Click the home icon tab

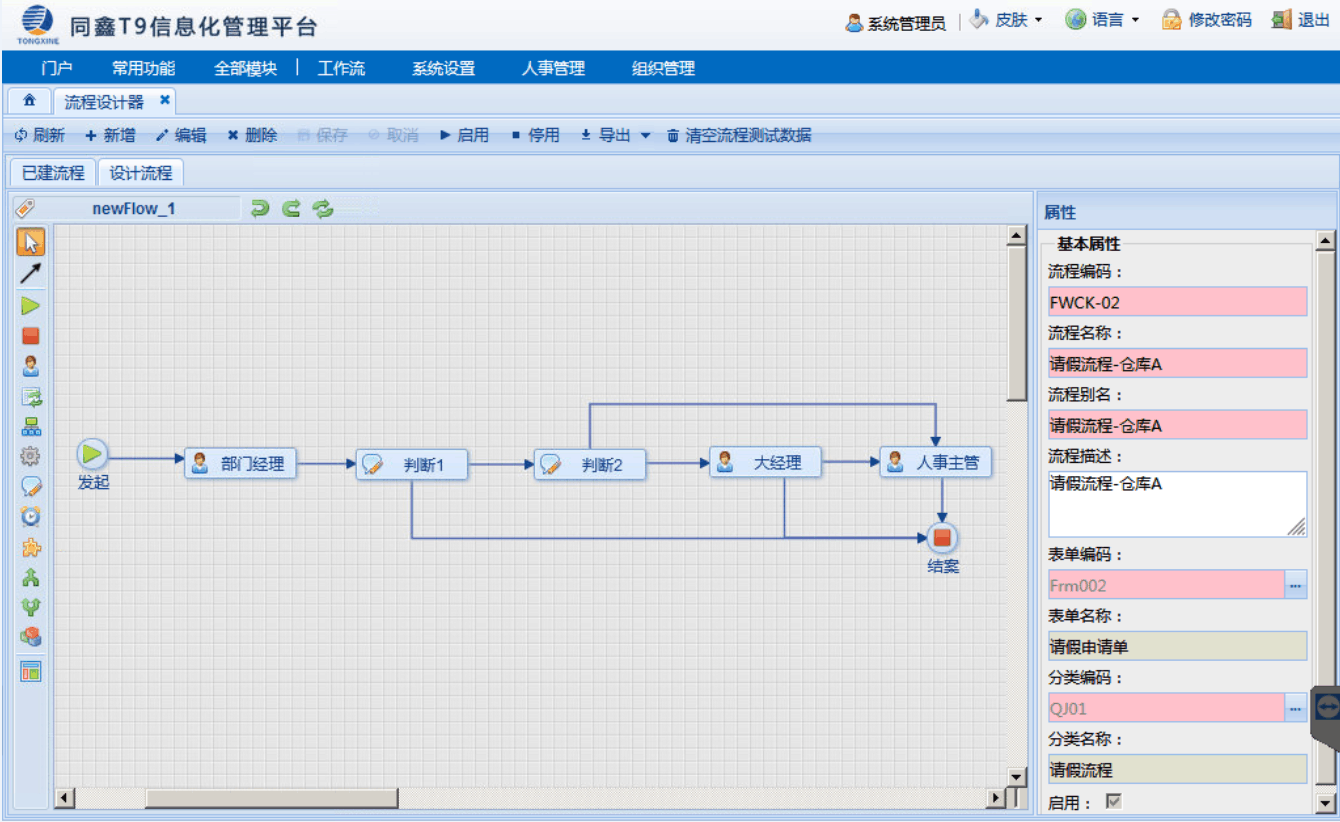point(29,102)
